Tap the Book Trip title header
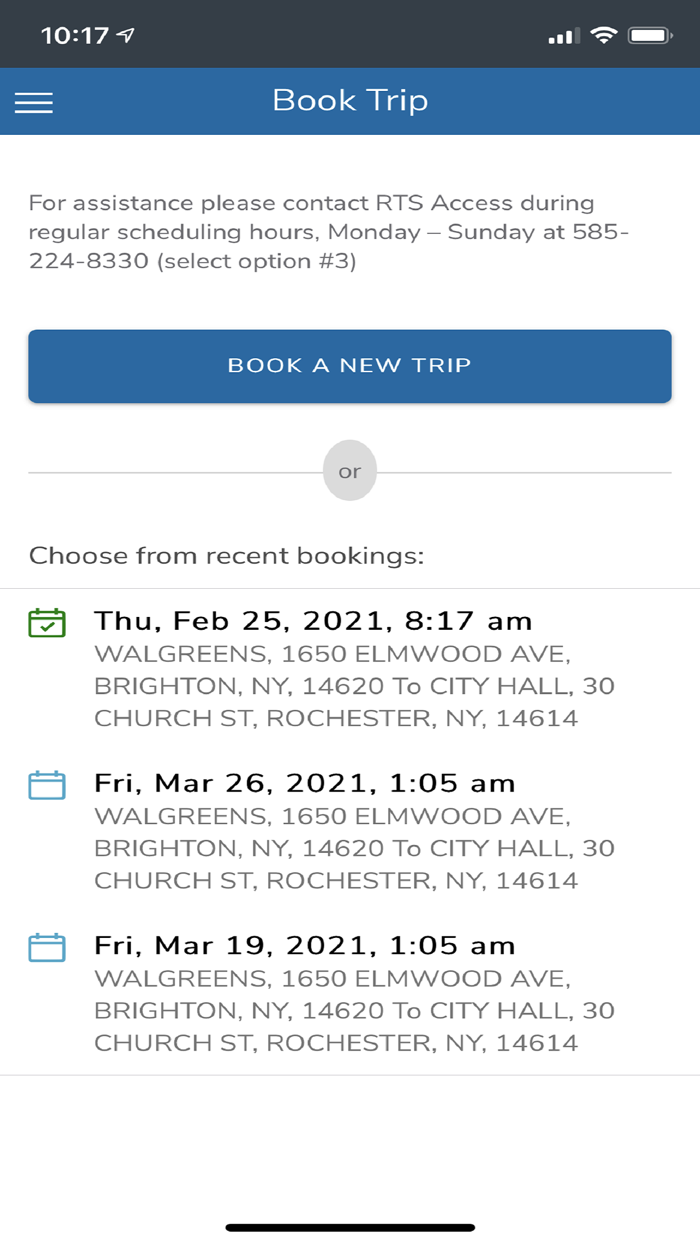The image size is (700, 1244). click(x=350, y=101)
